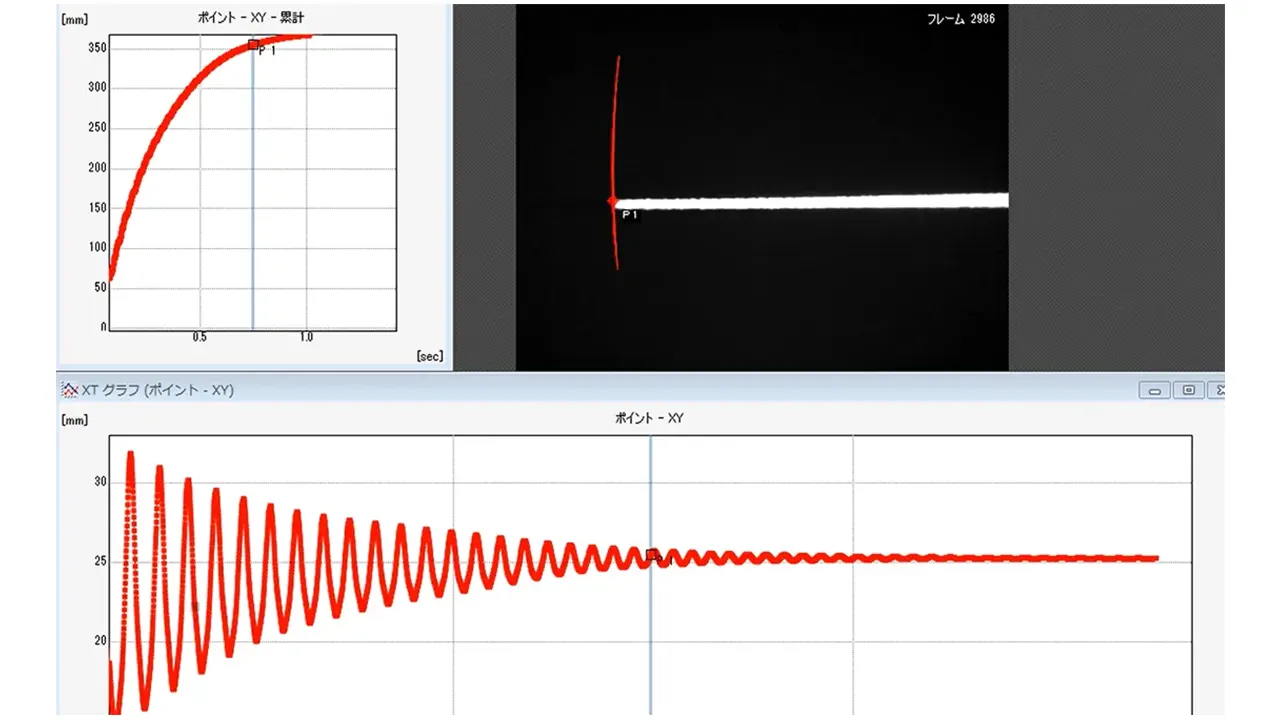Click the 200 value on cumulative chart axis

pyautogui.click(x=97, y=168)
